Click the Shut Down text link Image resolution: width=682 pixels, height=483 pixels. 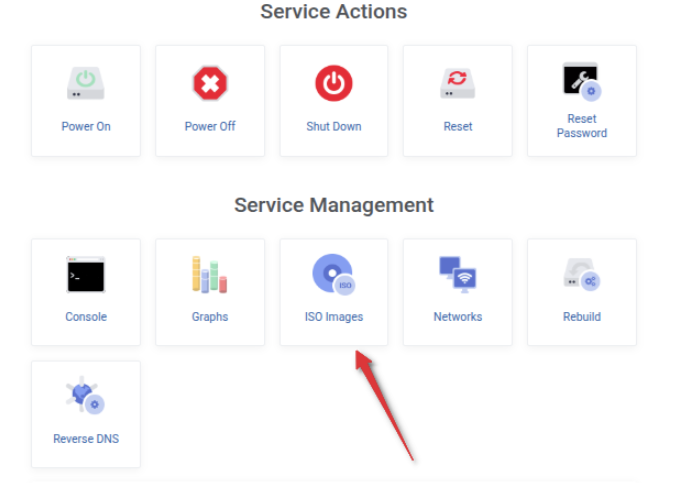tap(334, 127)
